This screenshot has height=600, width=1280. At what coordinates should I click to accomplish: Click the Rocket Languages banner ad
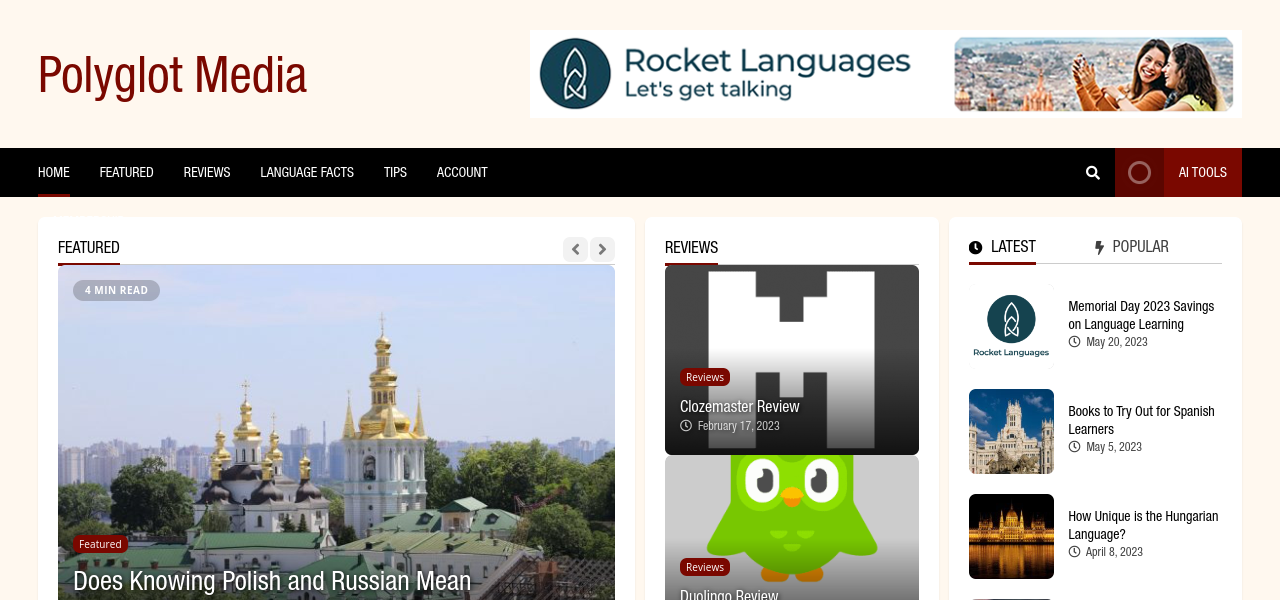[x=885, y=74]
